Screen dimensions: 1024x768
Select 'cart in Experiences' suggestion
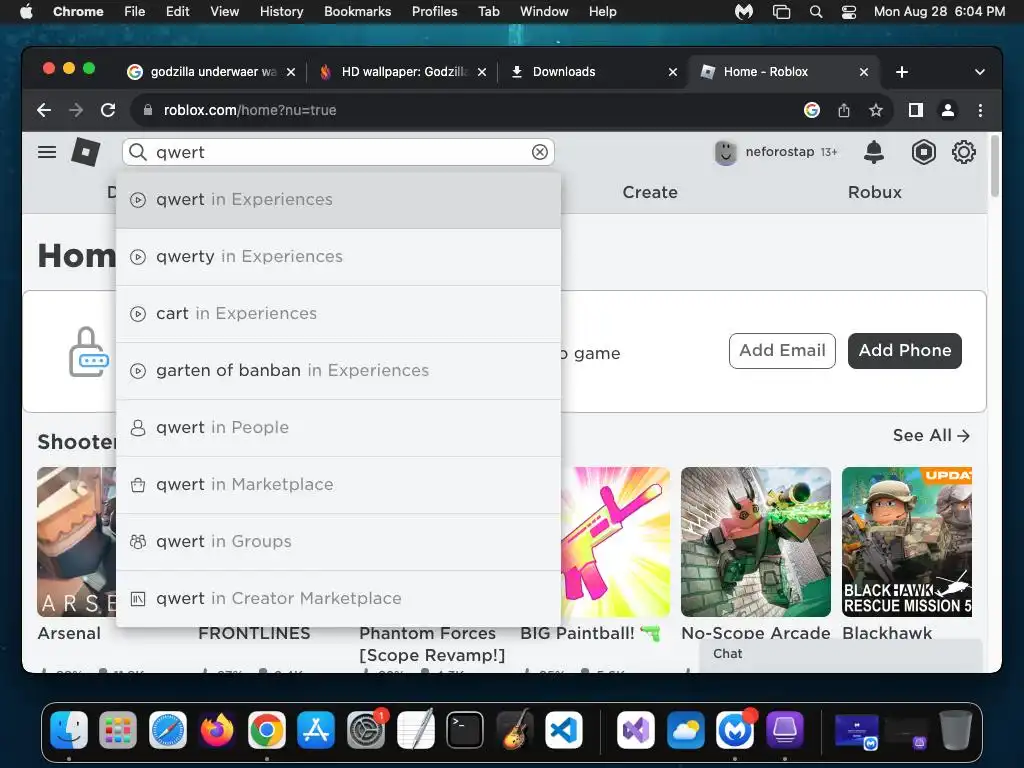click(338, 313)
